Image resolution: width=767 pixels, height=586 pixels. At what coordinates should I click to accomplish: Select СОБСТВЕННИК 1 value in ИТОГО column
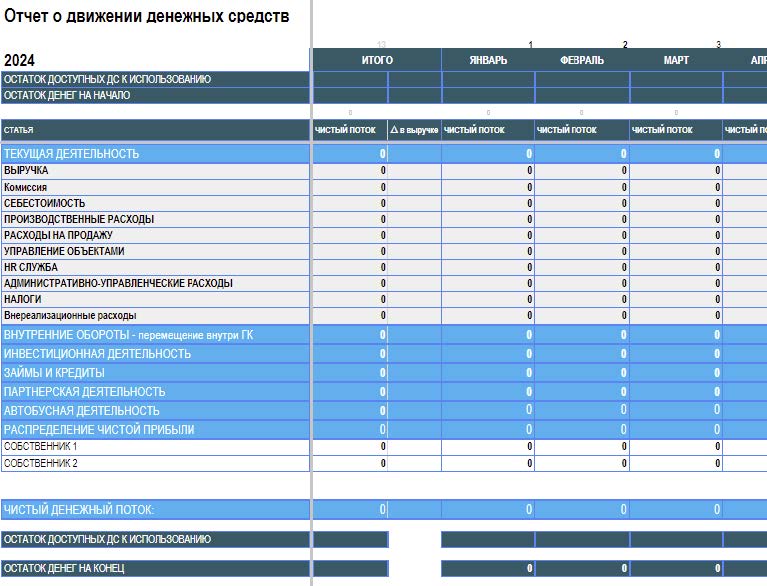[x=350, y=447]
